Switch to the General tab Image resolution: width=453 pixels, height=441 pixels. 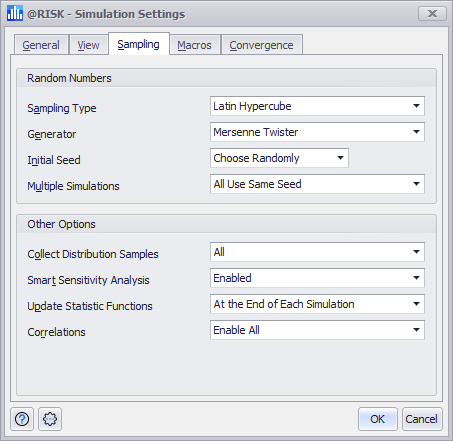click(41, 45)
